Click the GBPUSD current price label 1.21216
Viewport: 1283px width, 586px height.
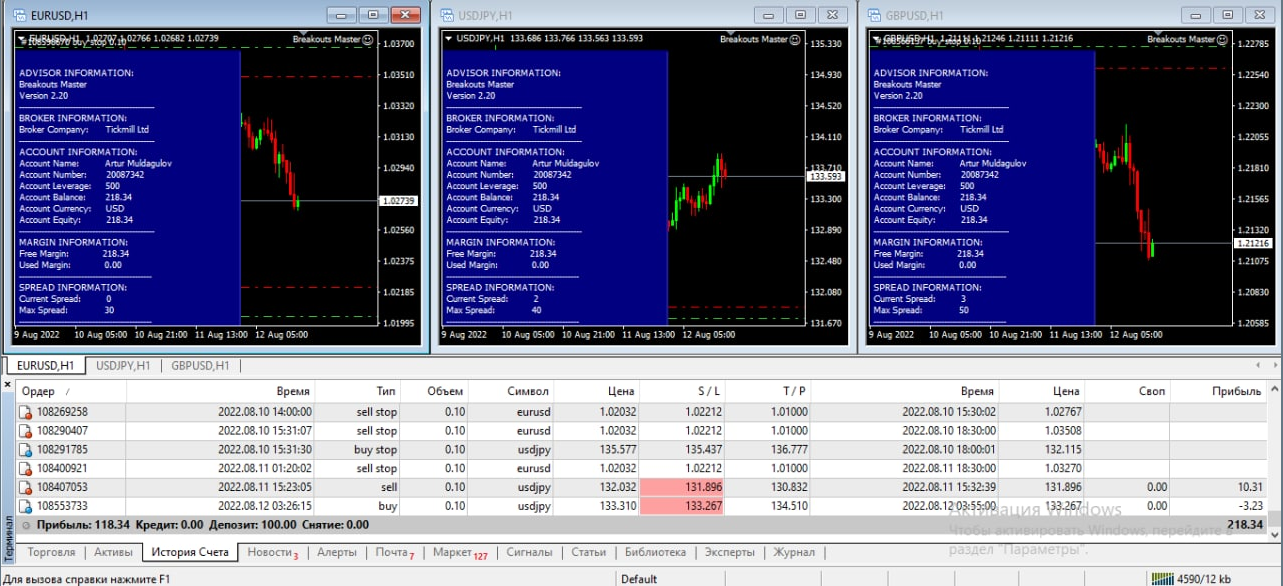[x=1253, y=243]
